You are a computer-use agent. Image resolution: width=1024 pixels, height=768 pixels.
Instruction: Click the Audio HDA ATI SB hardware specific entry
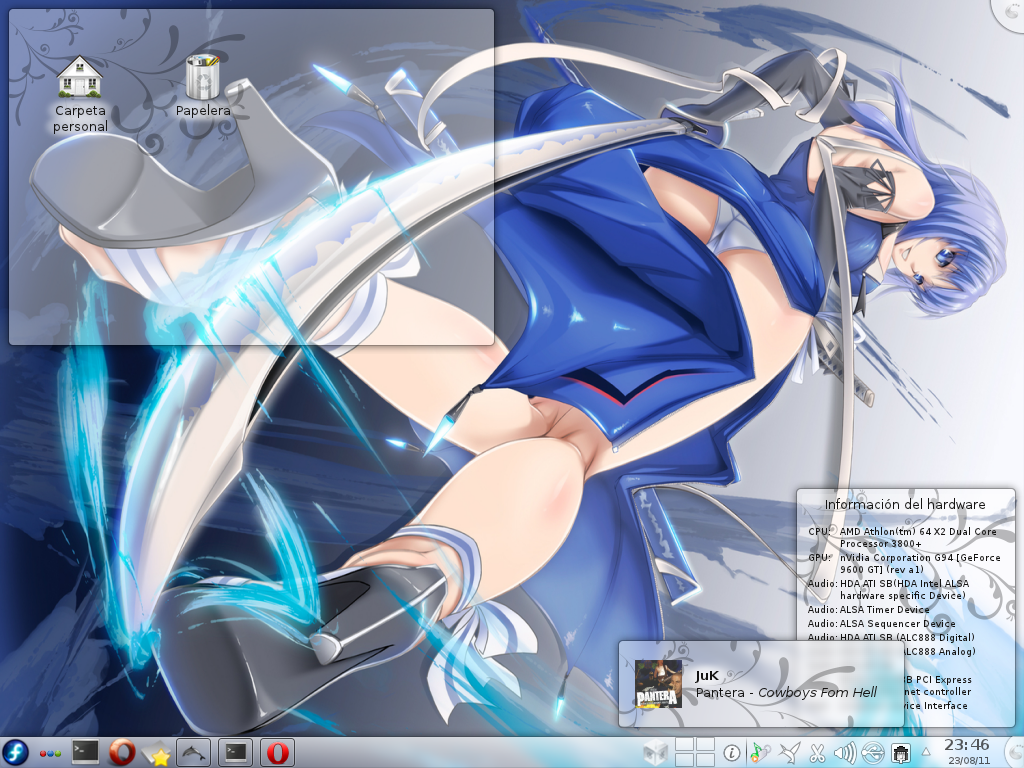pyautogui.click(x=888, y=590)
